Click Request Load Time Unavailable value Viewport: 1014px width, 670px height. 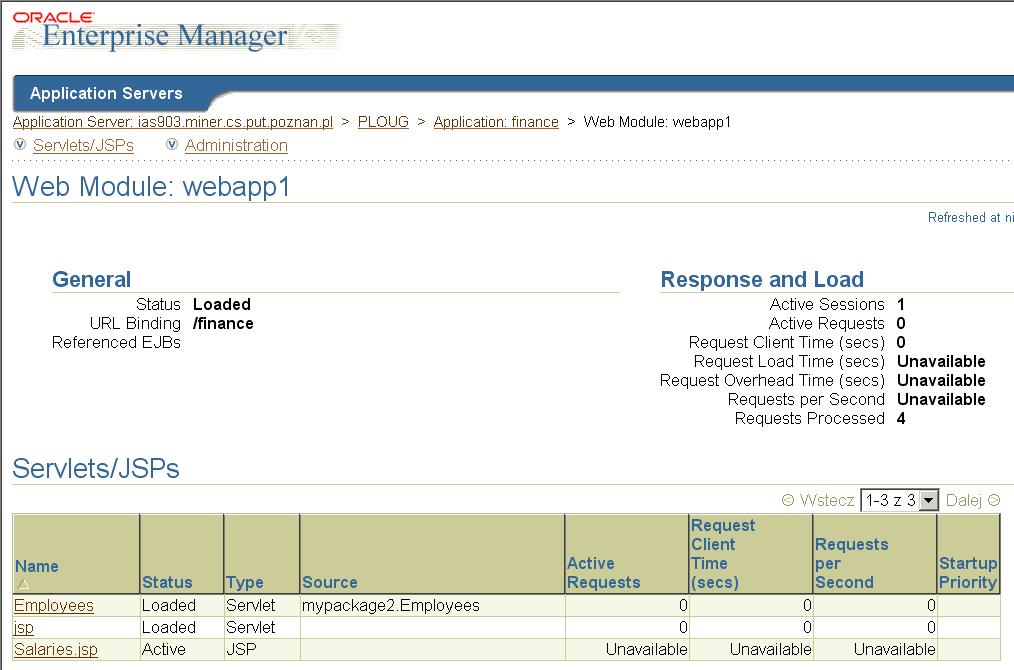(x=942, y=362)
